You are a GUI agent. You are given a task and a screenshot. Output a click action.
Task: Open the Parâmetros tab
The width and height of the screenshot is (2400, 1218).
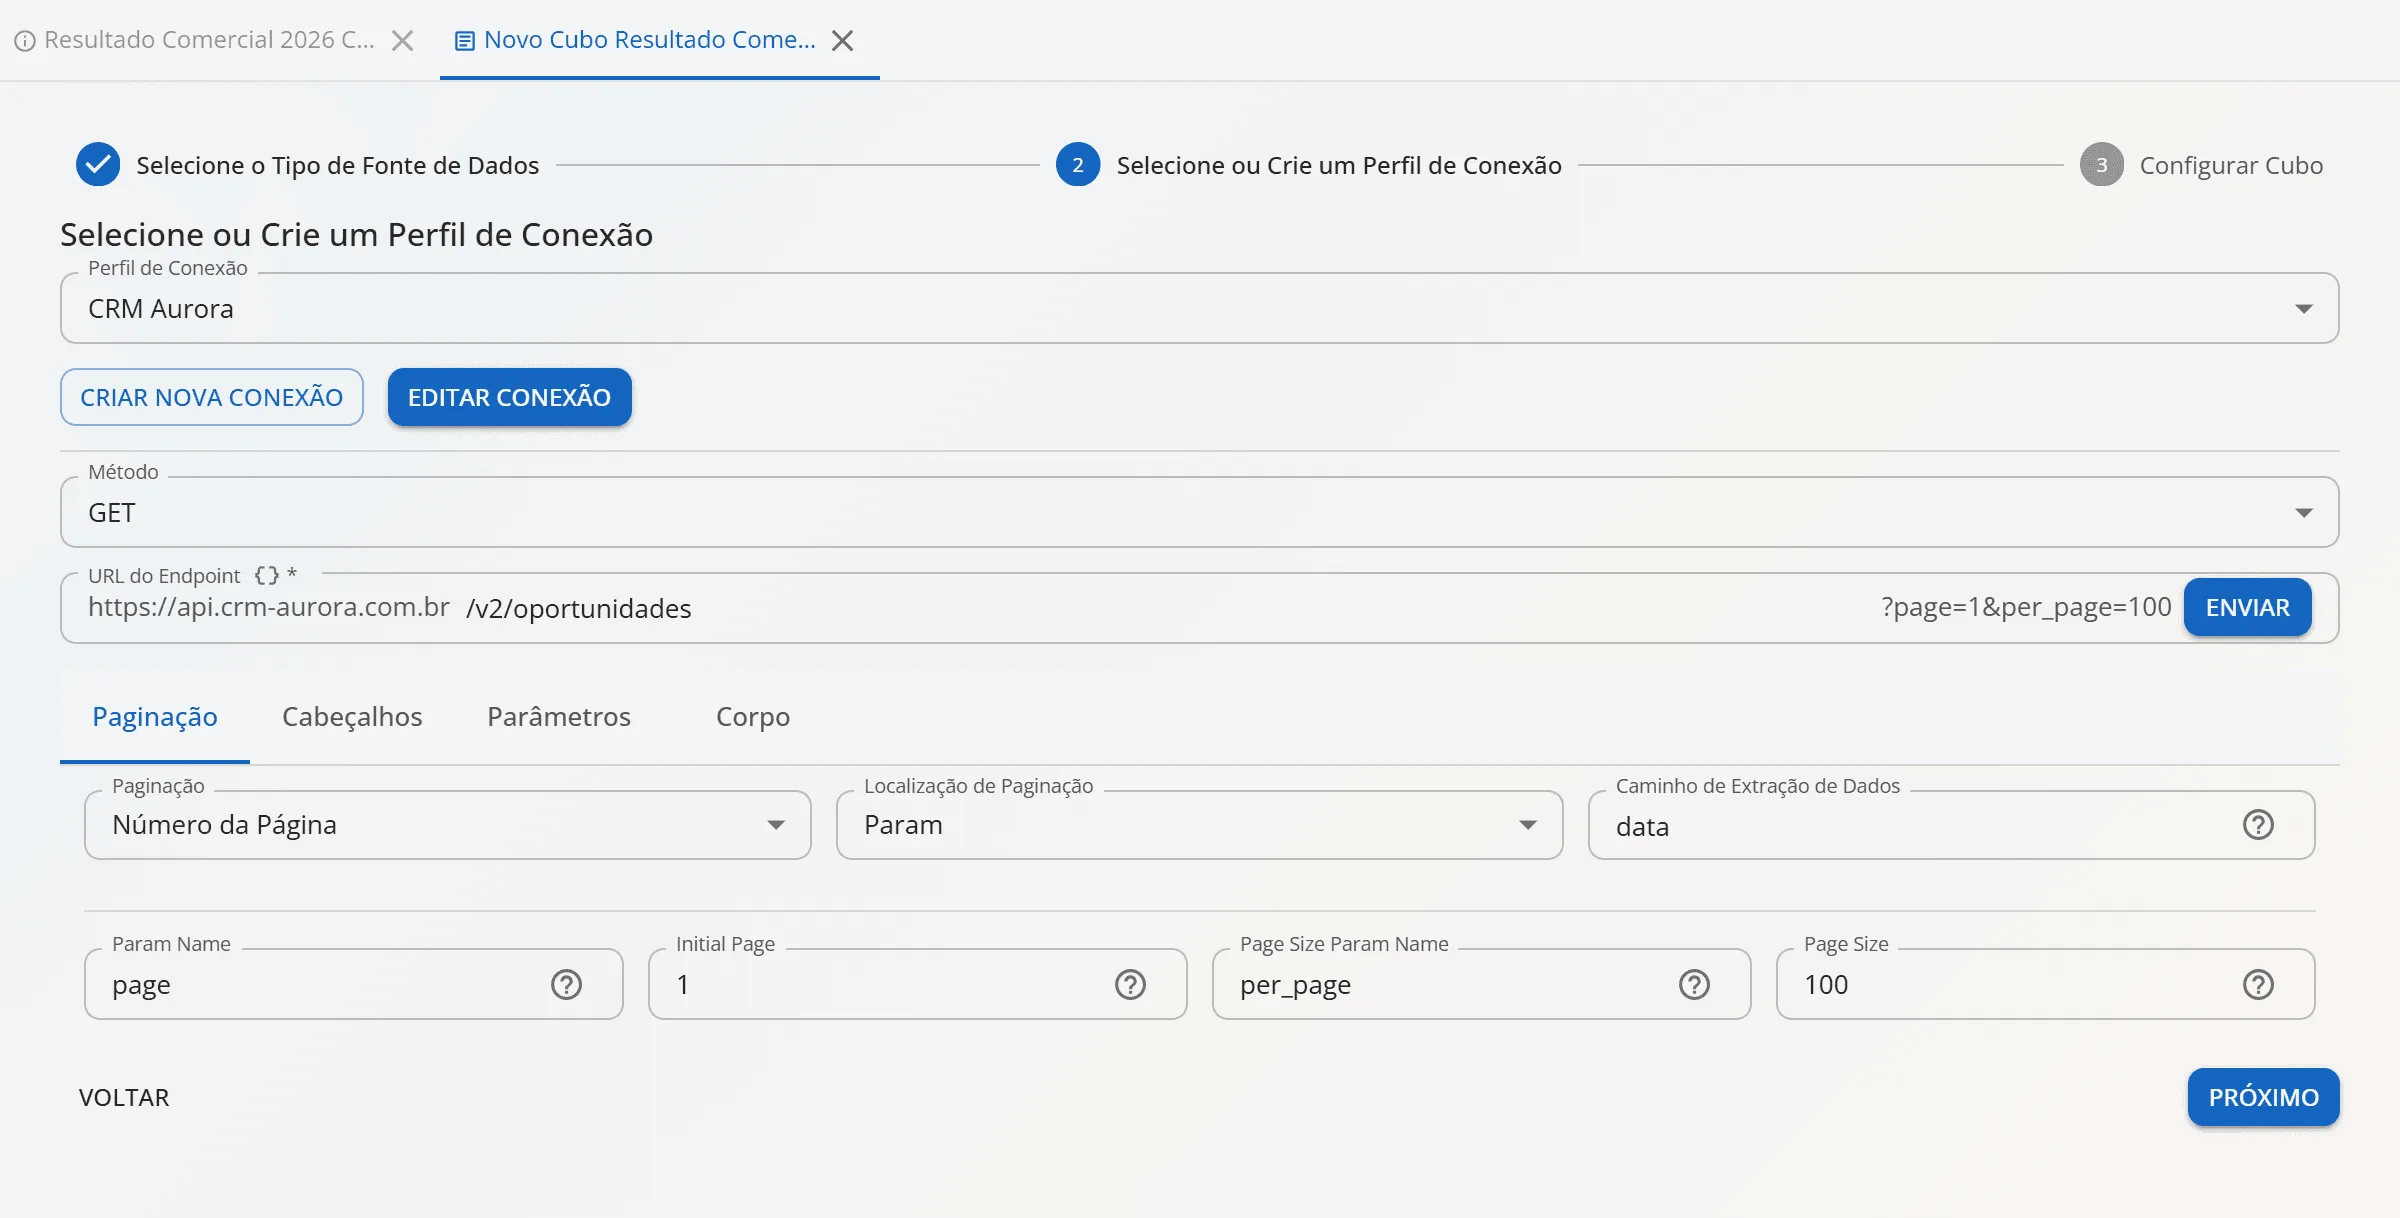pyautogui.click(x=559, y=717)
